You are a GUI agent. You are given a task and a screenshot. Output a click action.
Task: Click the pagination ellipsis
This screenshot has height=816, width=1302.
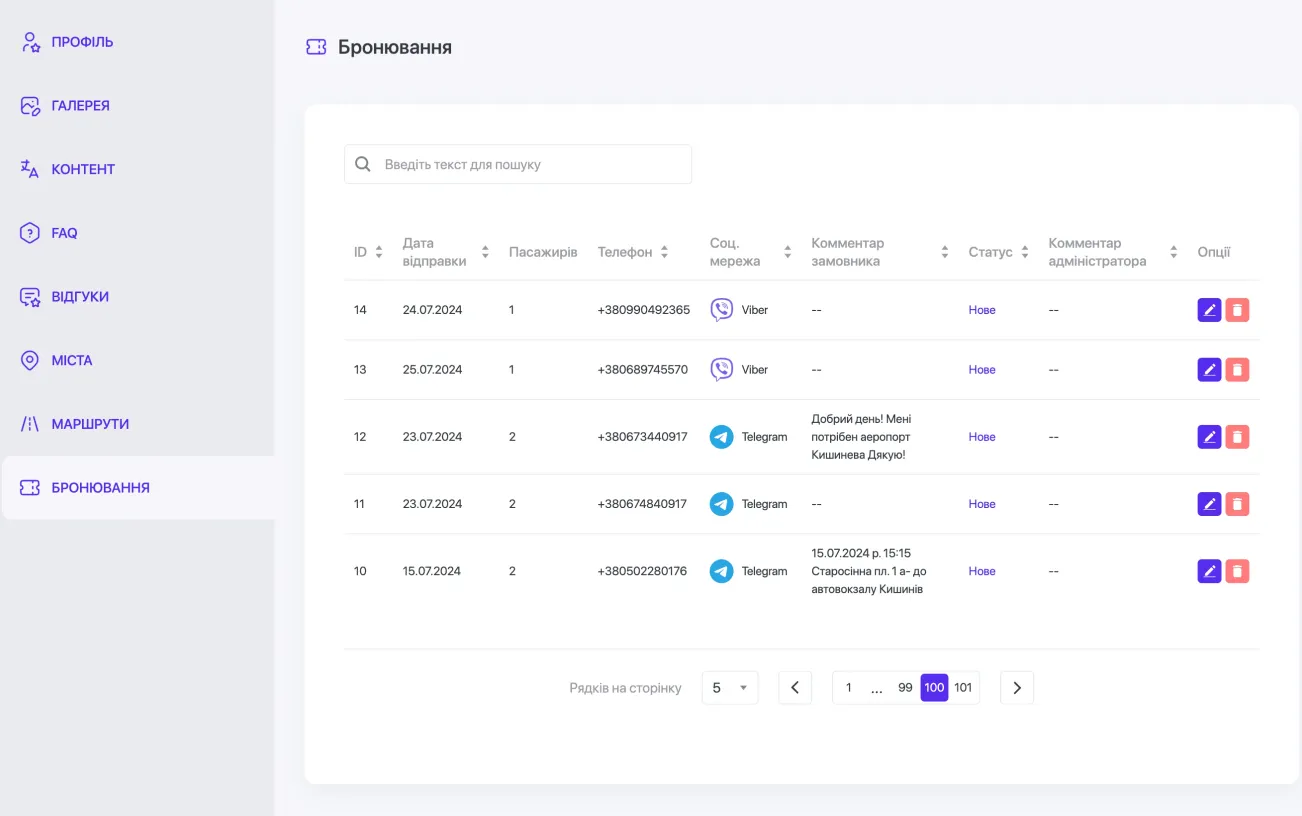click(x=877, y=688)
